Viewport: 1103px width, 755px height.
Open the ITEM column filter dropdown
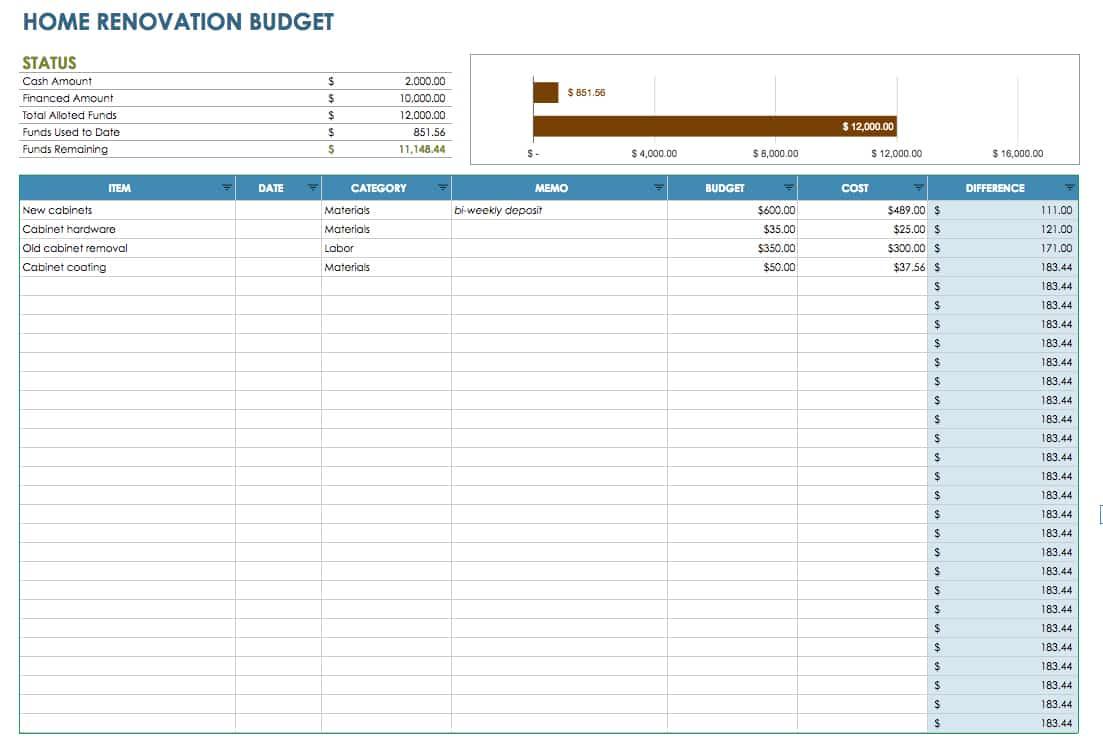click(227, 188)
